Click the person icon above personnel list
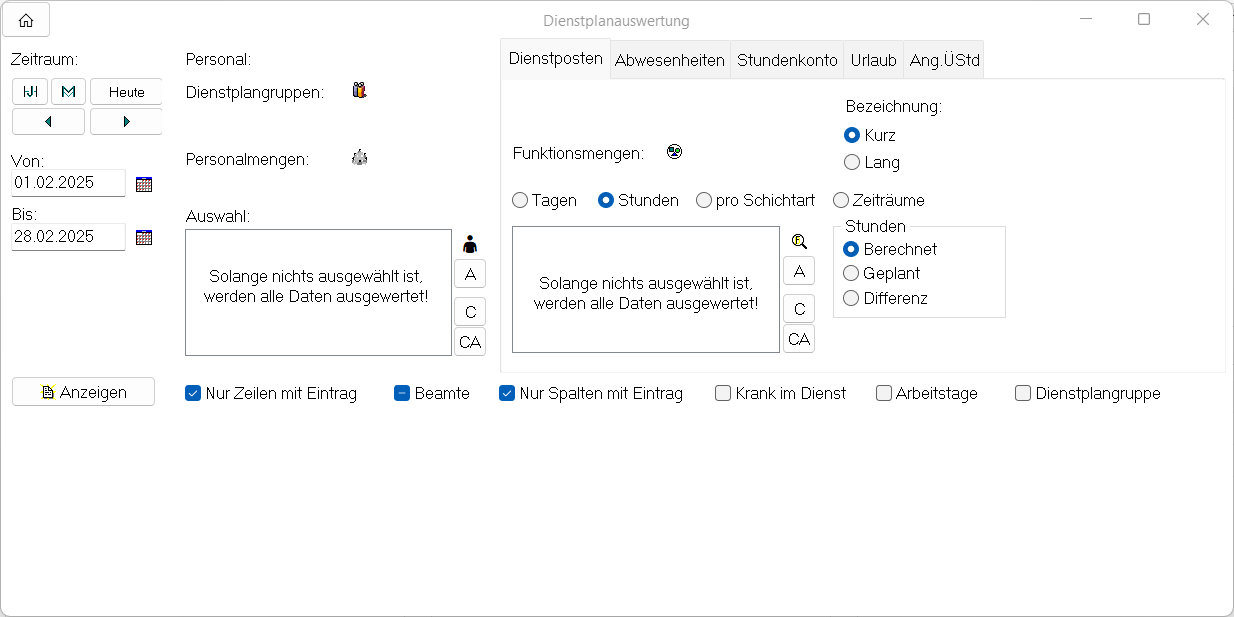This screenshot has height=617, width=1234. pos(470,244)
